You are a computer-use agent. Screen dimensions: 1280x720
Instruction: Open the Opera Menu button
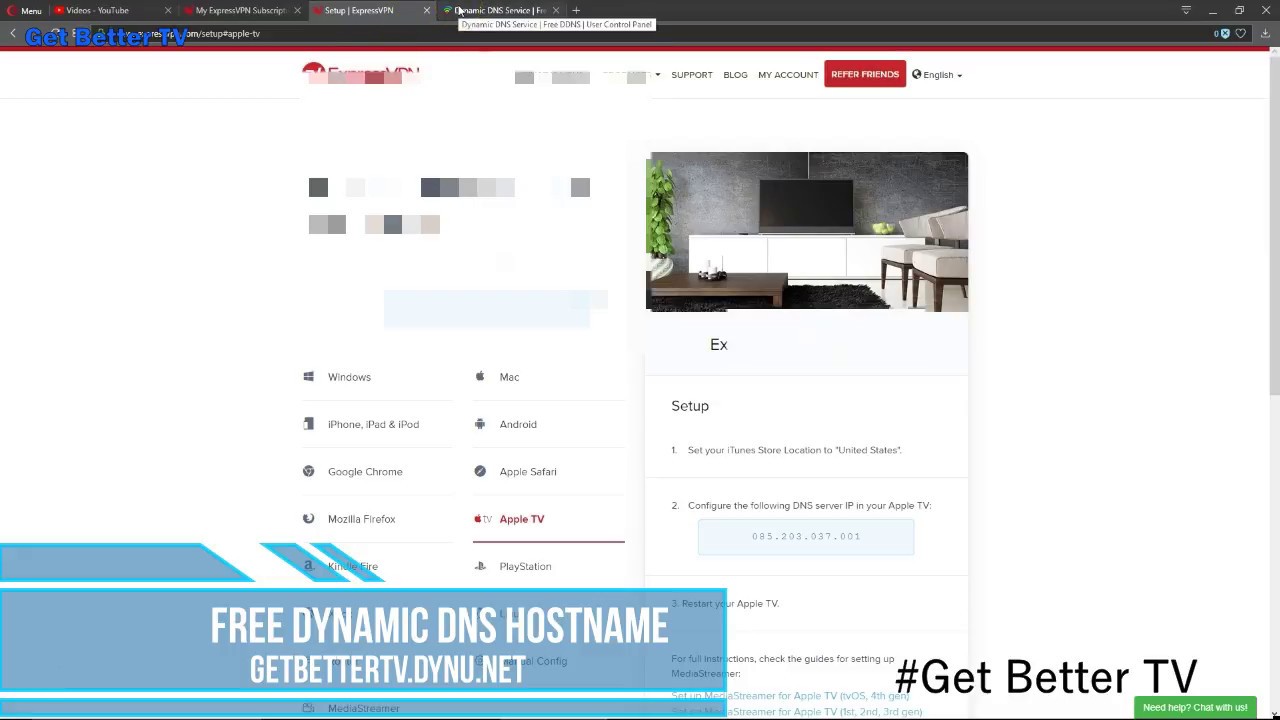24,10
